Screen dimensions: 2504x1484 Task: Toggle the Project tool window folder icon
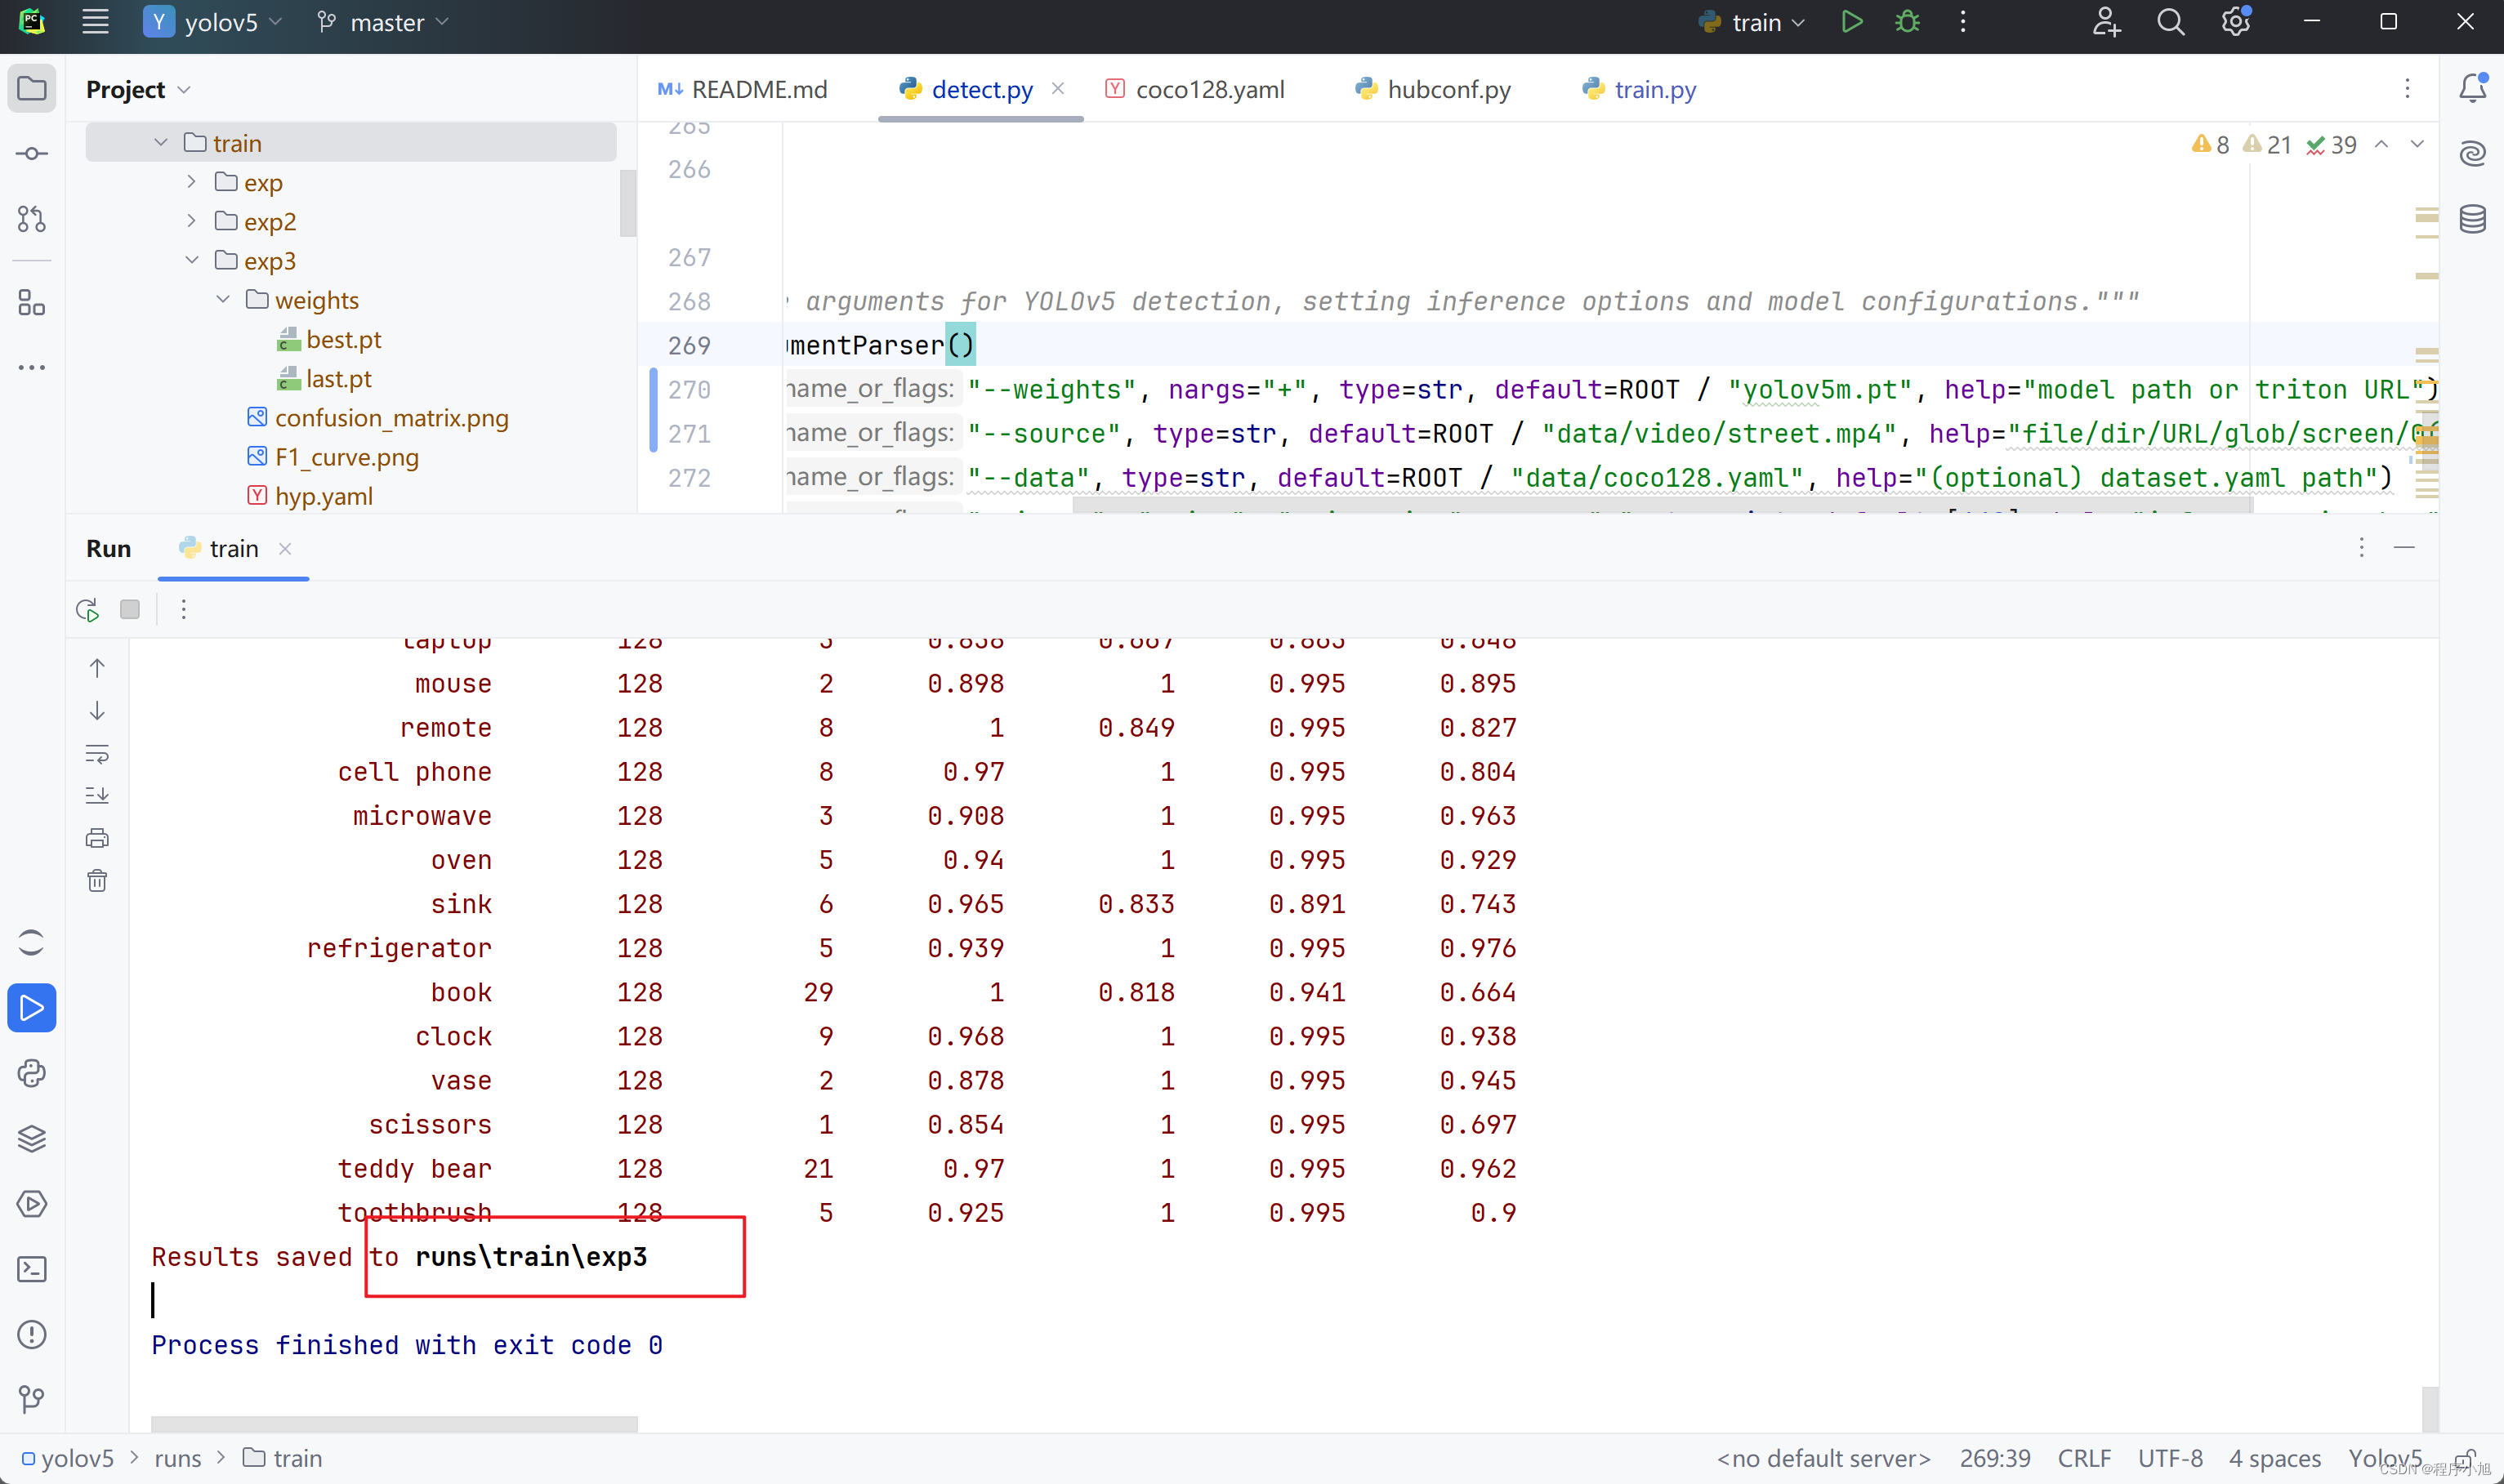coord(31,88)
